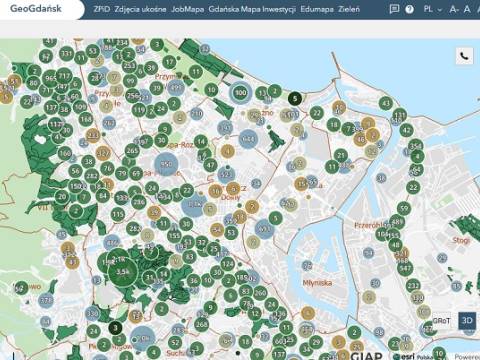Image resolution: width=480 pixels, height=360 pixels.
Task: Decrease font size with A- button
Action: [x=453, y=9]
